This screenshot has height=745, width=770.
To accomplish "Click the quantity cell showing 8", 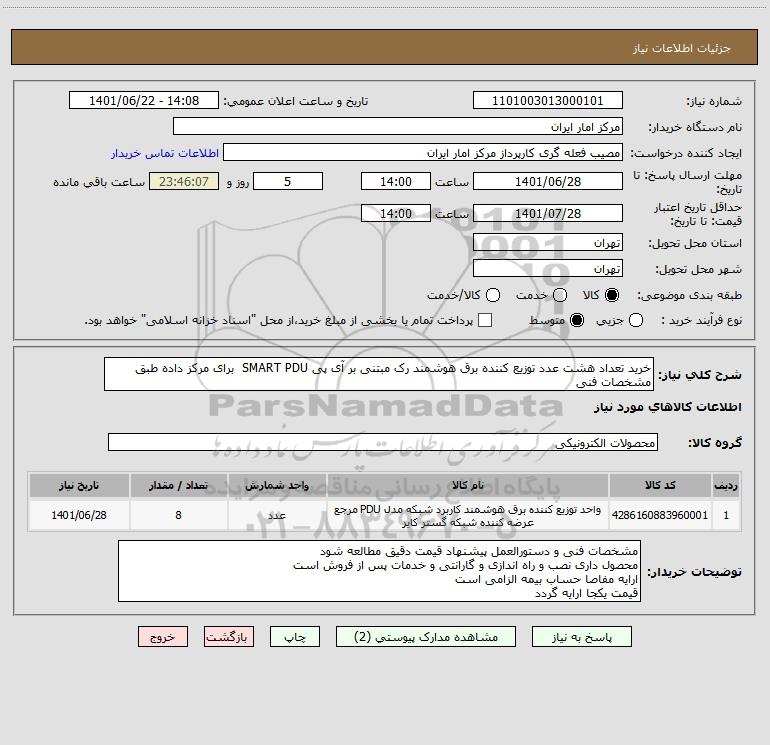I will (178, 515).
